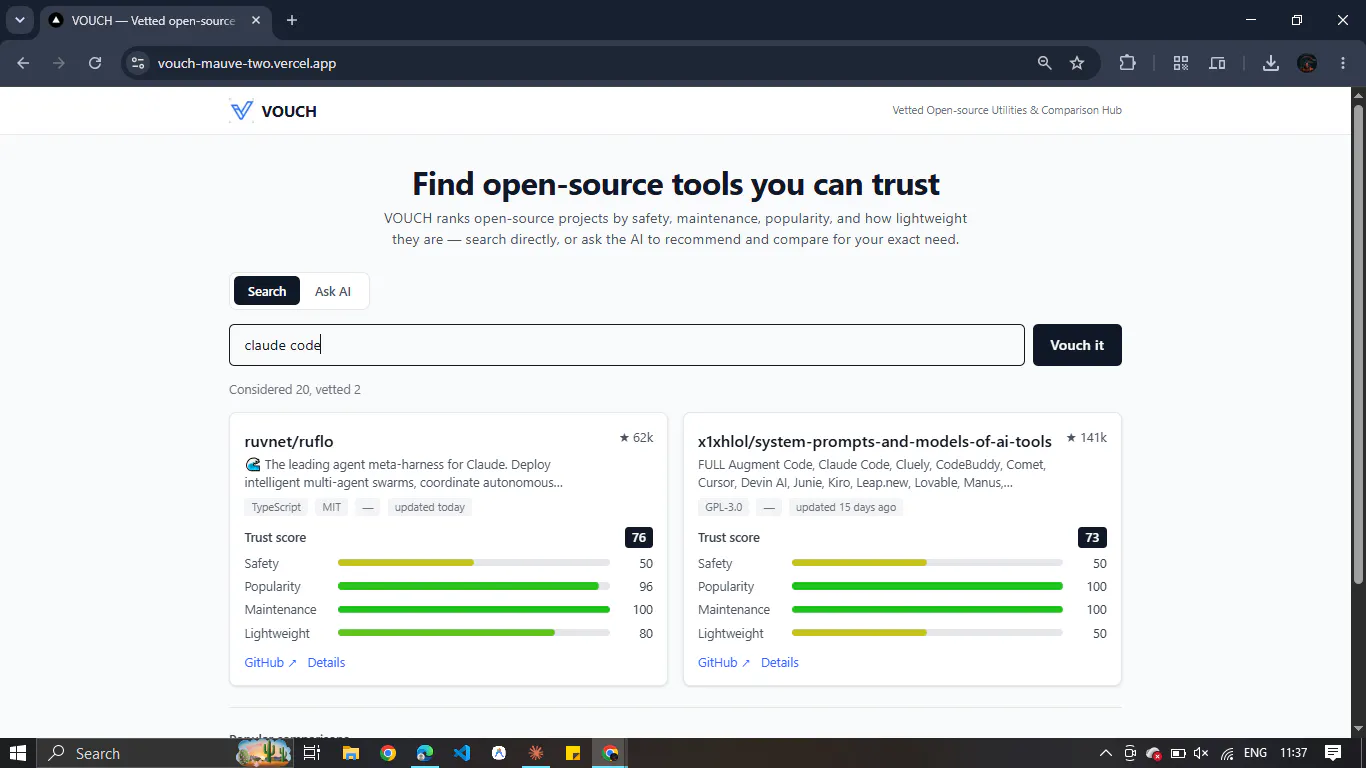The image size is (1366, 768).
Task: Open the GitHub link for ruvnet/ruflo
Action: click(271, 662)
